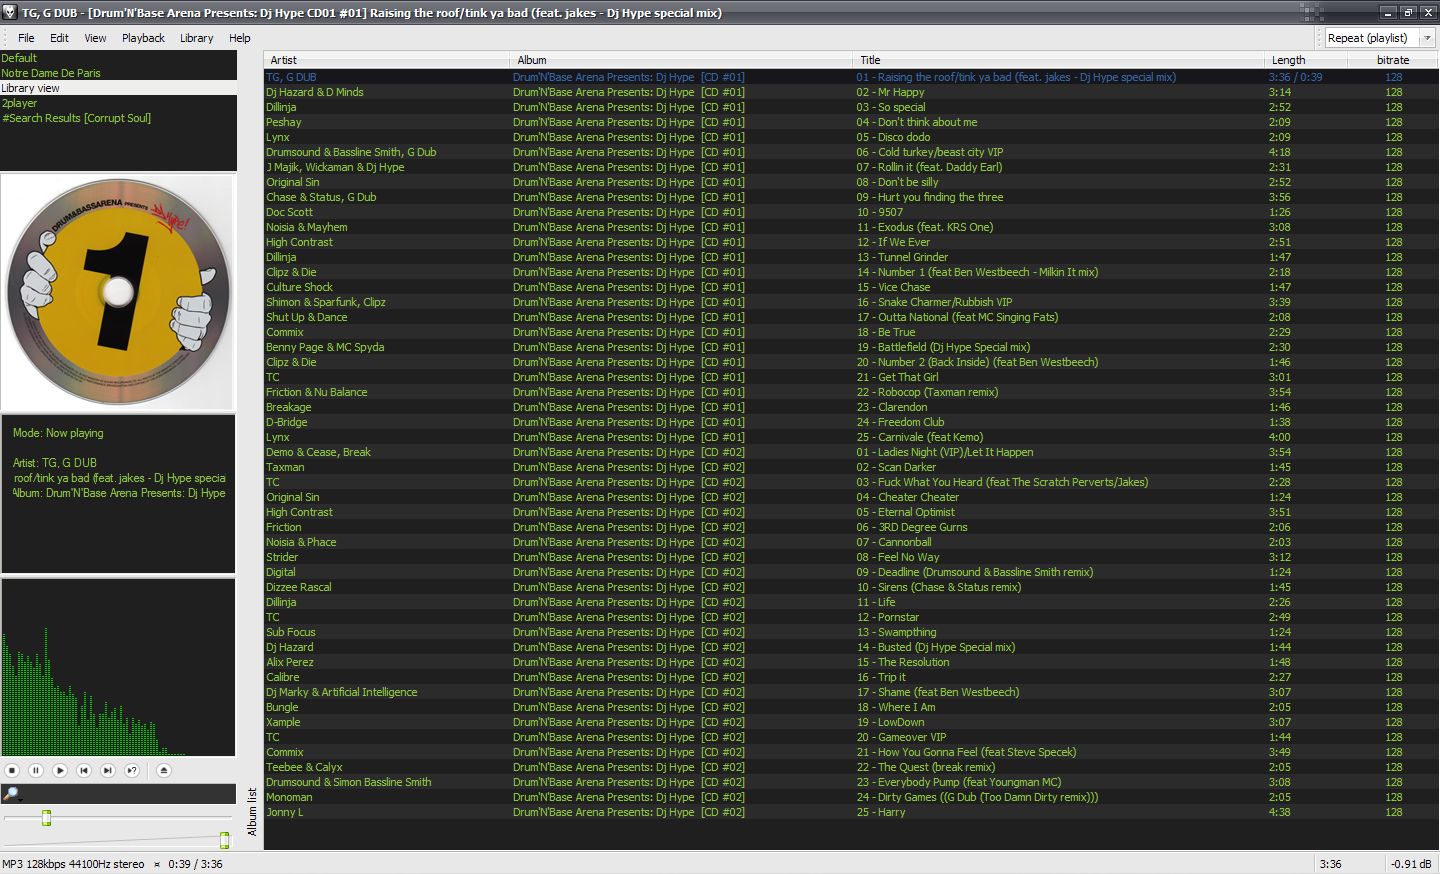This screenshot has width=1440, height=874.
Task: Select track '22 - Robocop (Taxman remix)'
Action: [927, 392]
